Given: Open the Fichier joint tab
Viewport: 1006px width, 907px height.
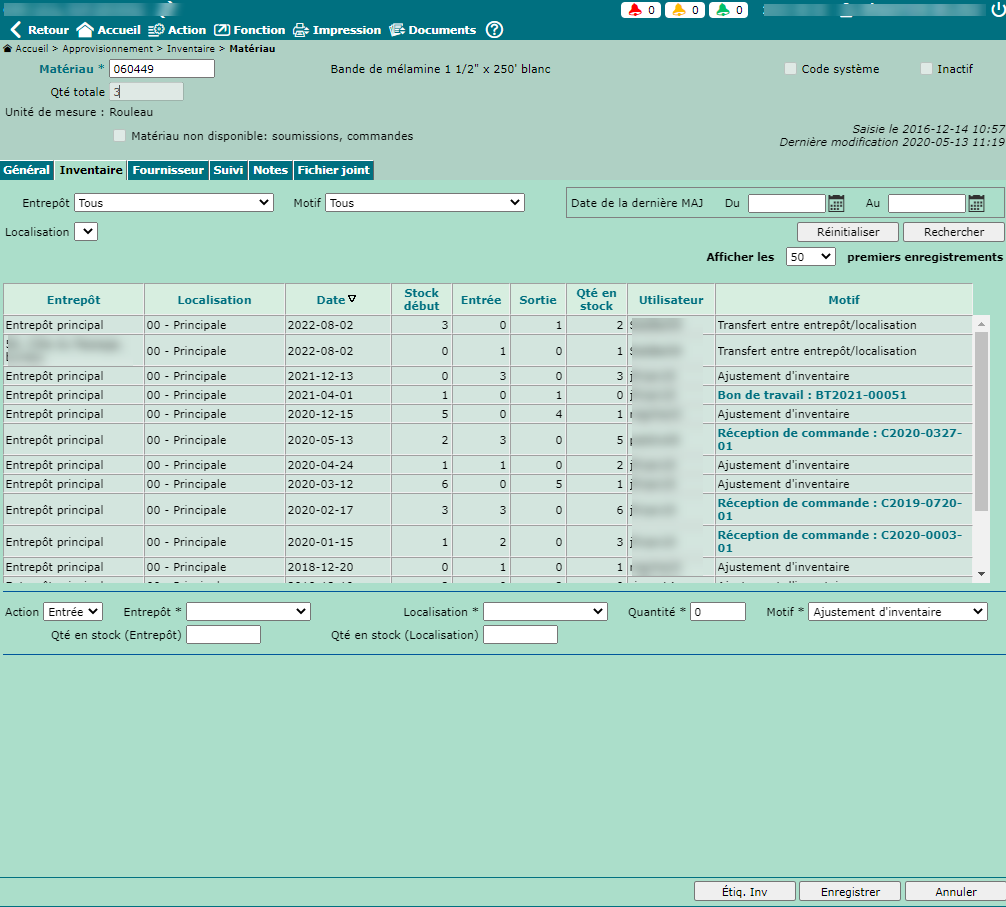Looking at the screenshot, I should click(x=333, y=170).
